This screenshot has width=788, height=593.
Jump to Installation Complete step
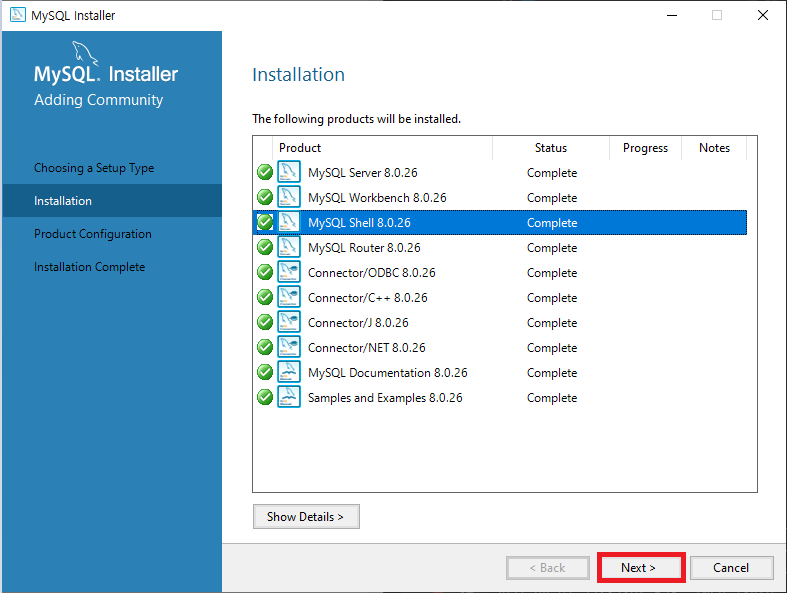point(89,267)
